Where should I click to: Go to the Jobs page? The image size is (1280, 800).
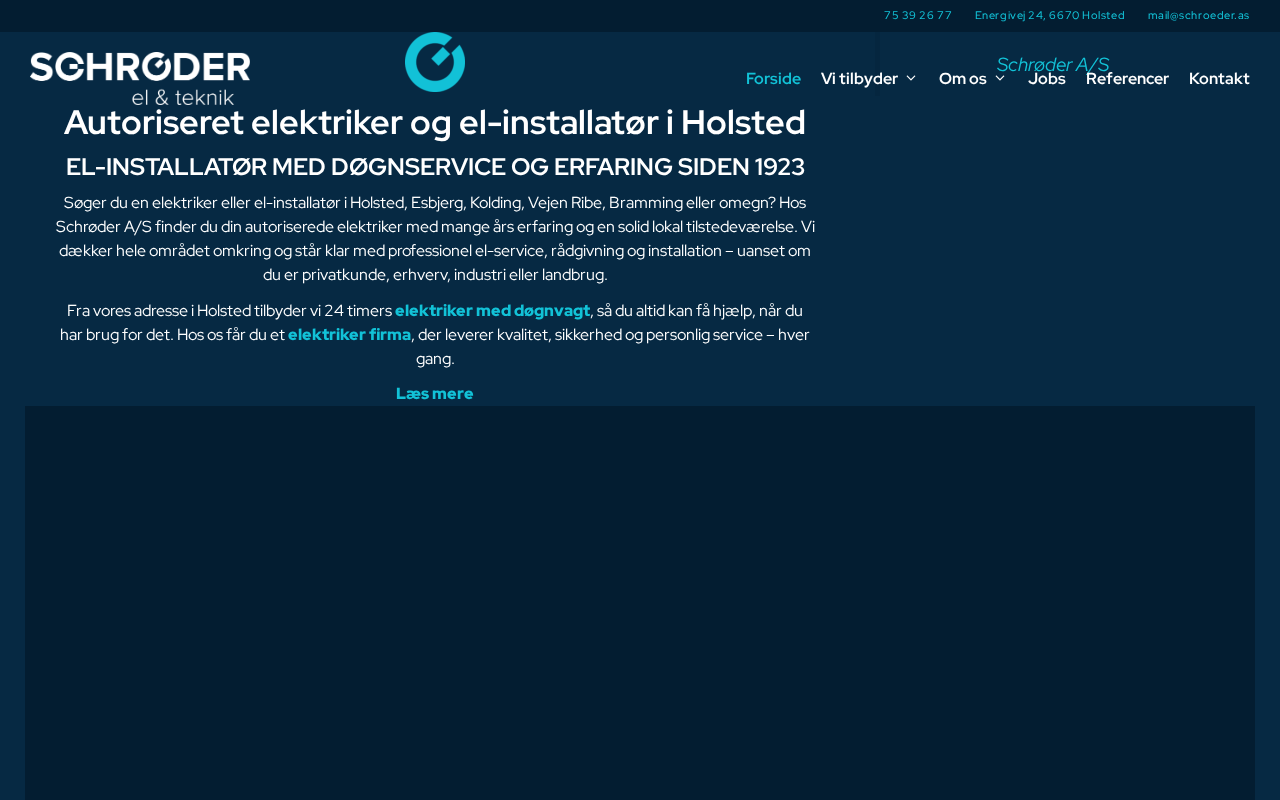[x=1047, y=78]
